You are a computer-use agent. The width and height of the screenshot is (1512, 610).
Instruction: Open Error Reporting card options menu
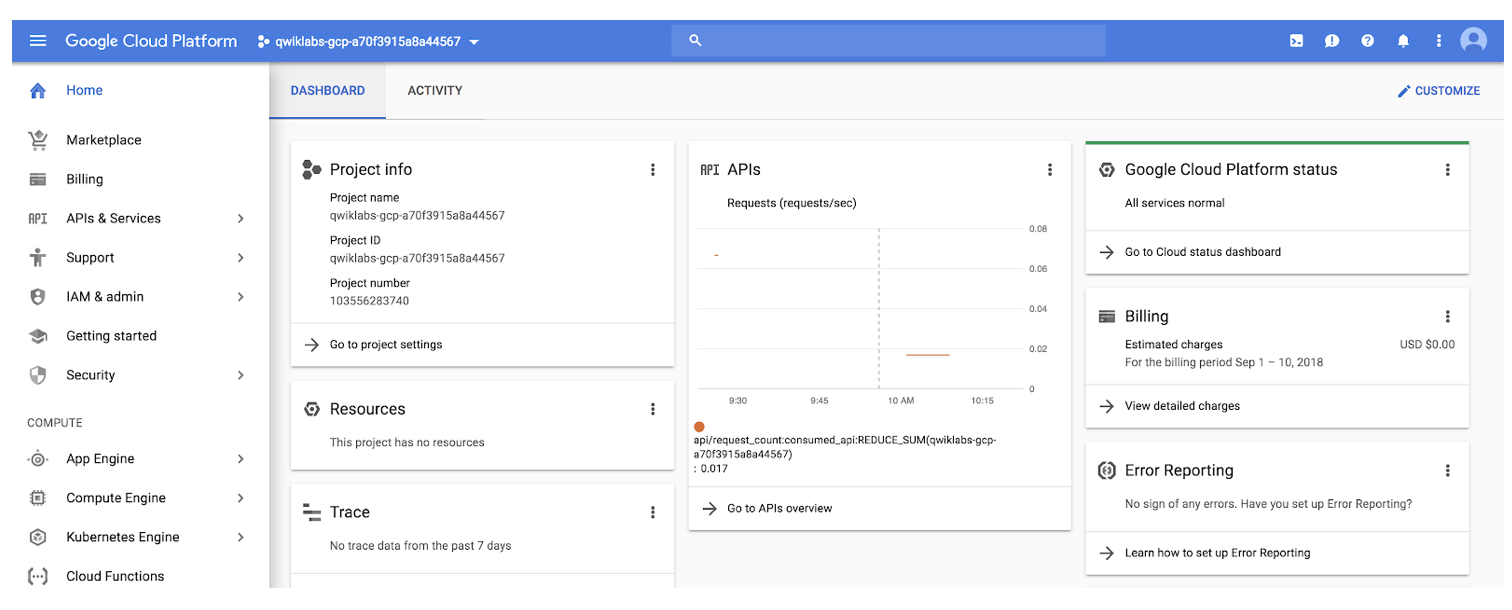point(1447,471)
